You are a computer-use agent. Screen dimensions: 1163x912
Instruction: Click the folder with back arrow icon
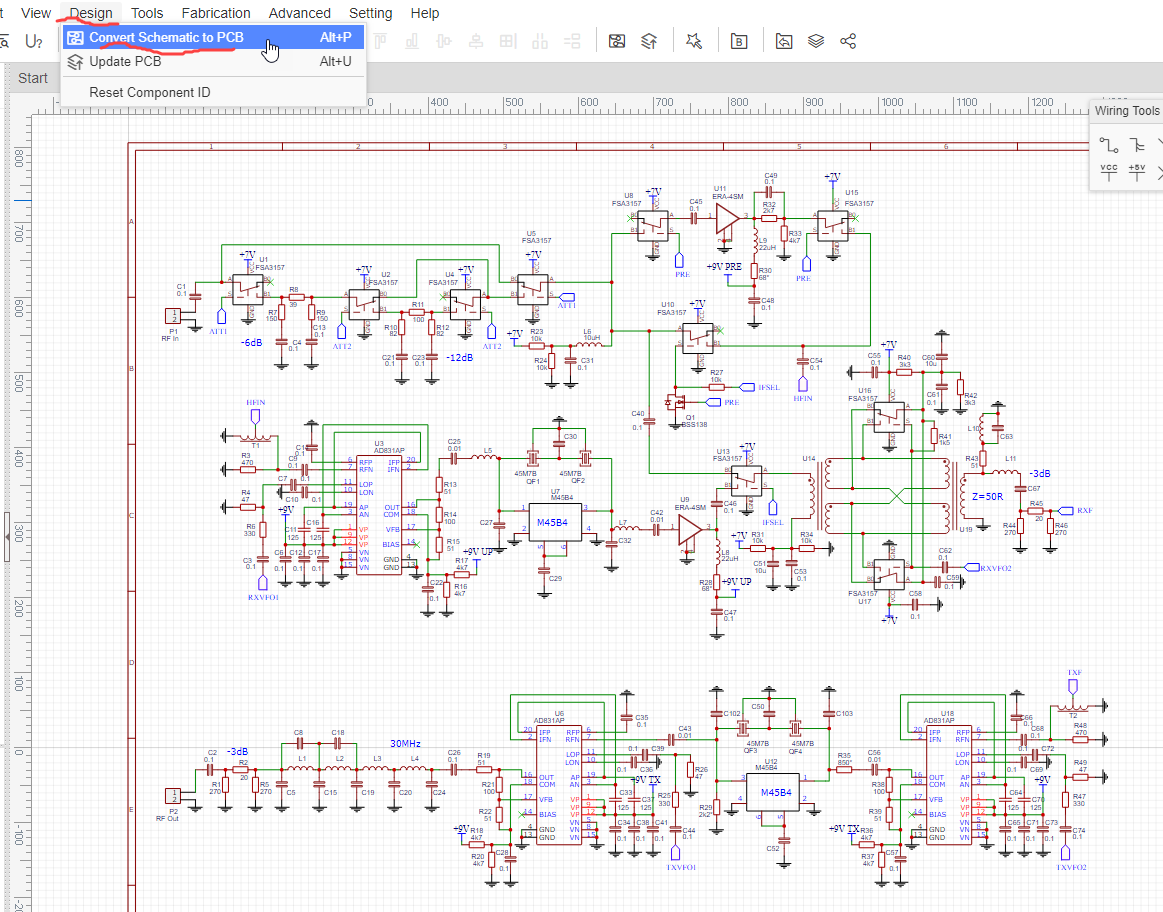coord(785,41)
